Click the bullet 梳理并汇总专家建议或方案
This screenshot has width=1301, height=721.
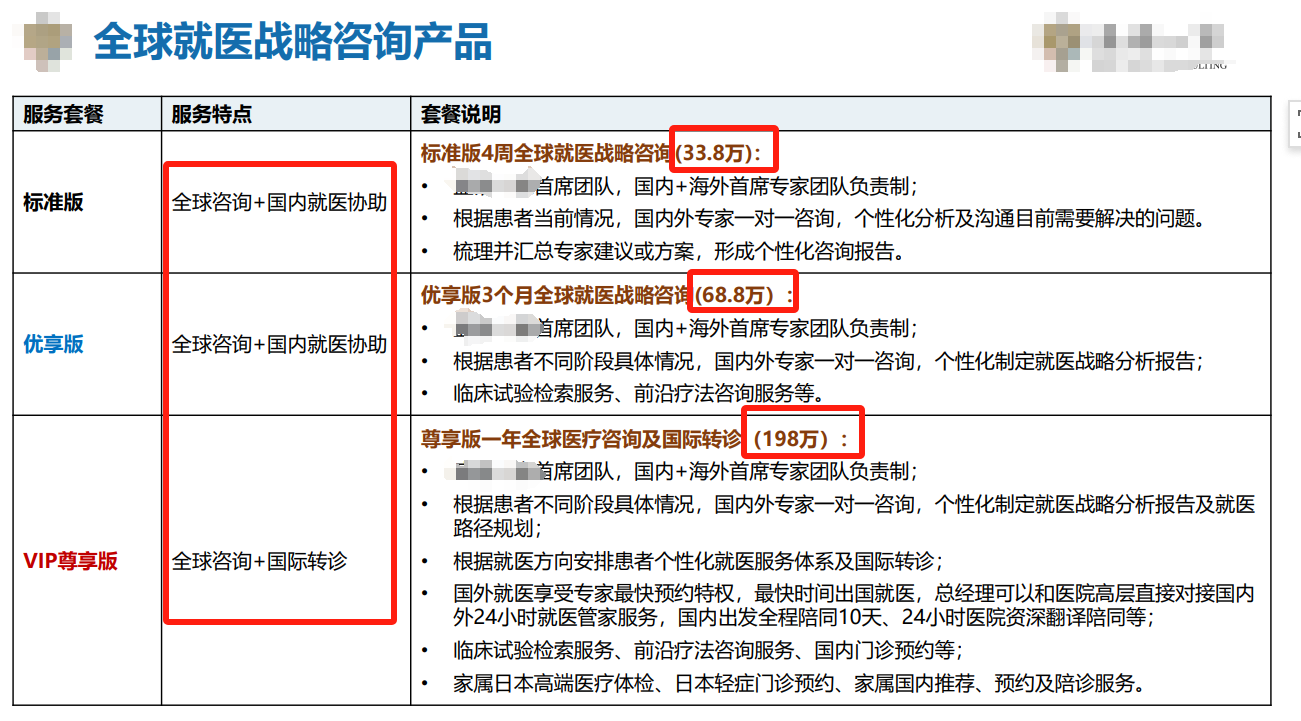click(x=678, y=252)
